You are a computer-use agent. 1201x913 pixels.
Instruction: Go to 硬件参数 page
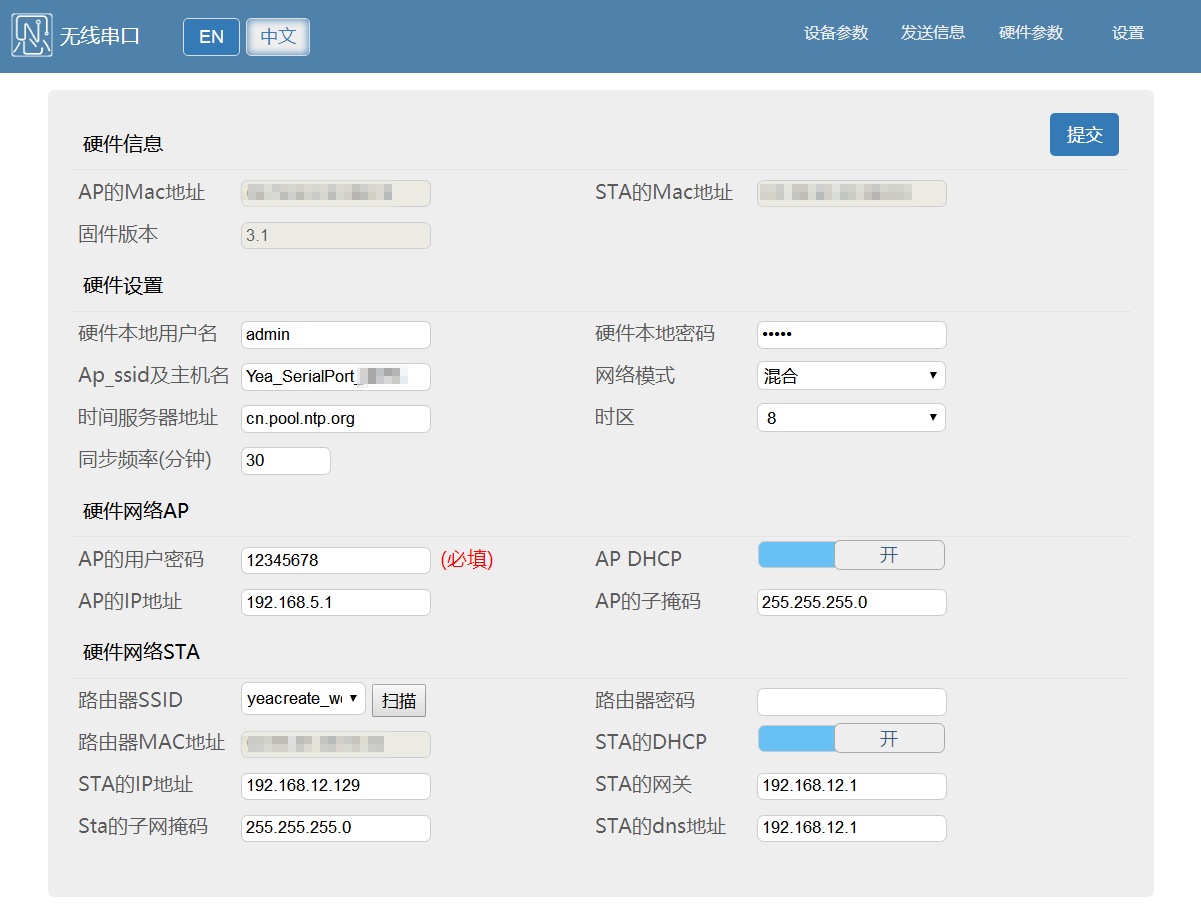(1031, 33)
